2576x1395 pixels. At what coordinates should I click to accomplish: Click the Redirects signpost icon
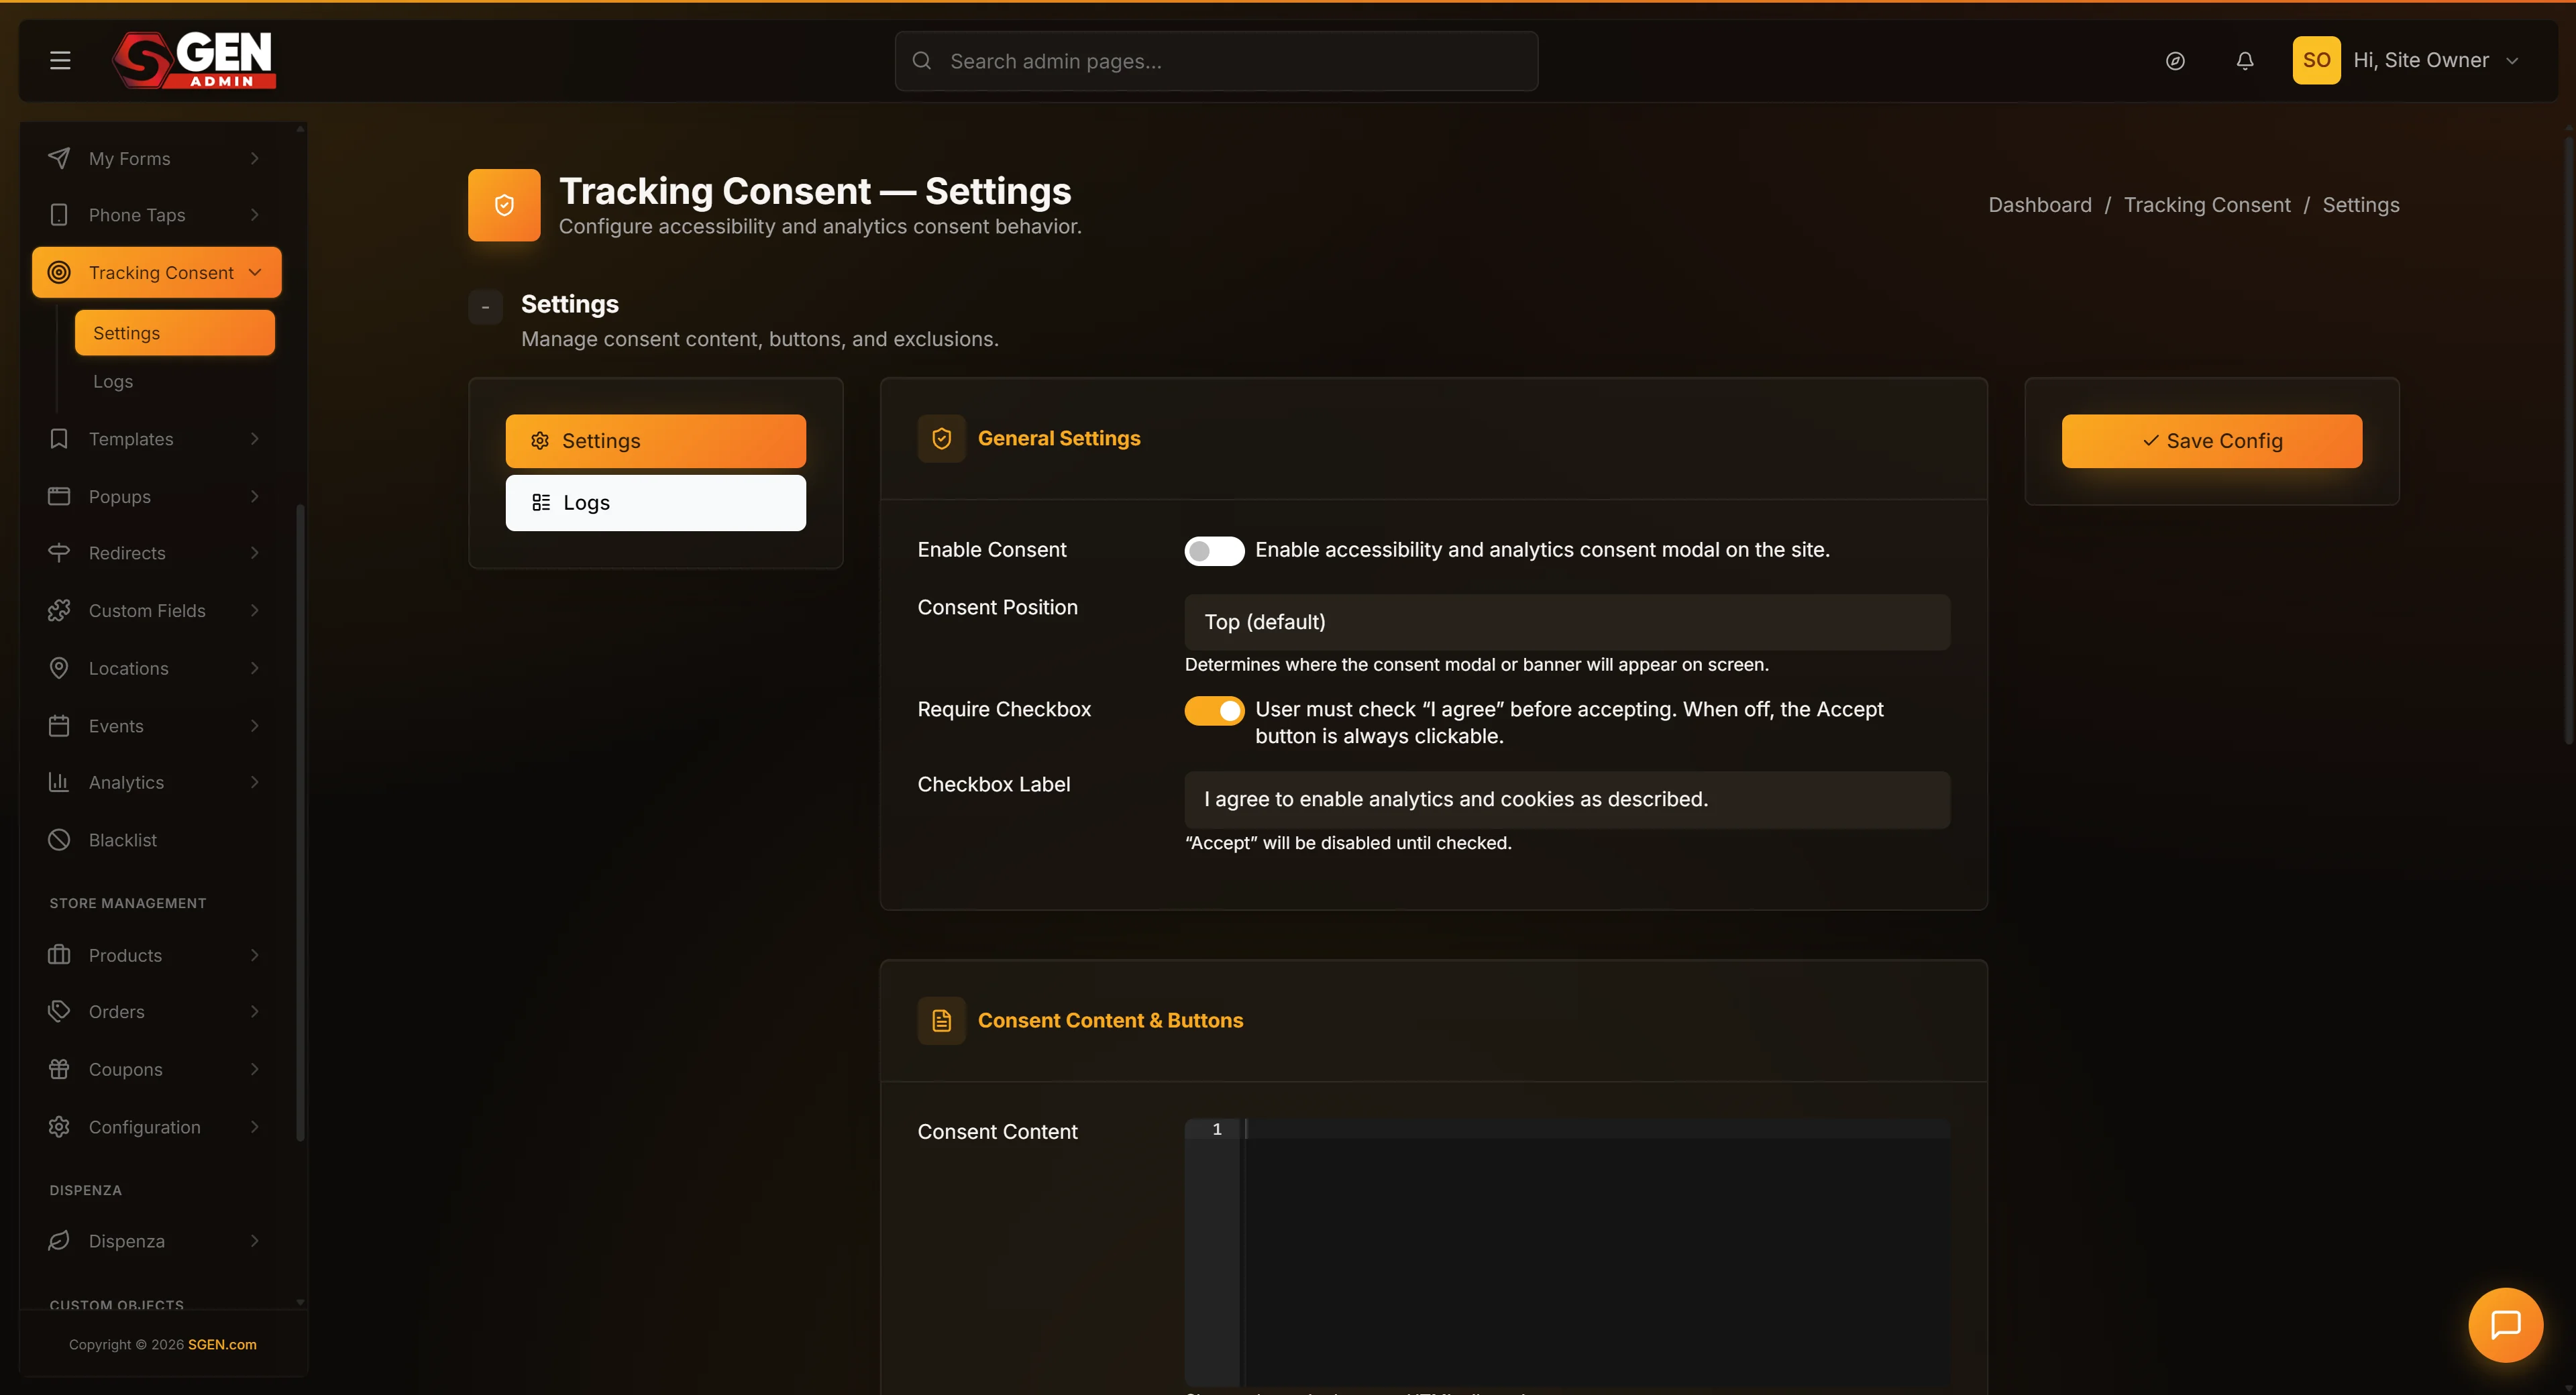tap(59, 553)
